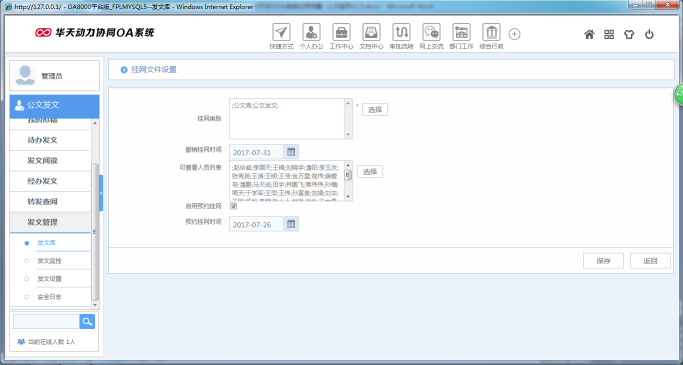683x365 pixels.
Task: Click the arrow icon beside 挂网文件设置 heading
Action: 124,70
